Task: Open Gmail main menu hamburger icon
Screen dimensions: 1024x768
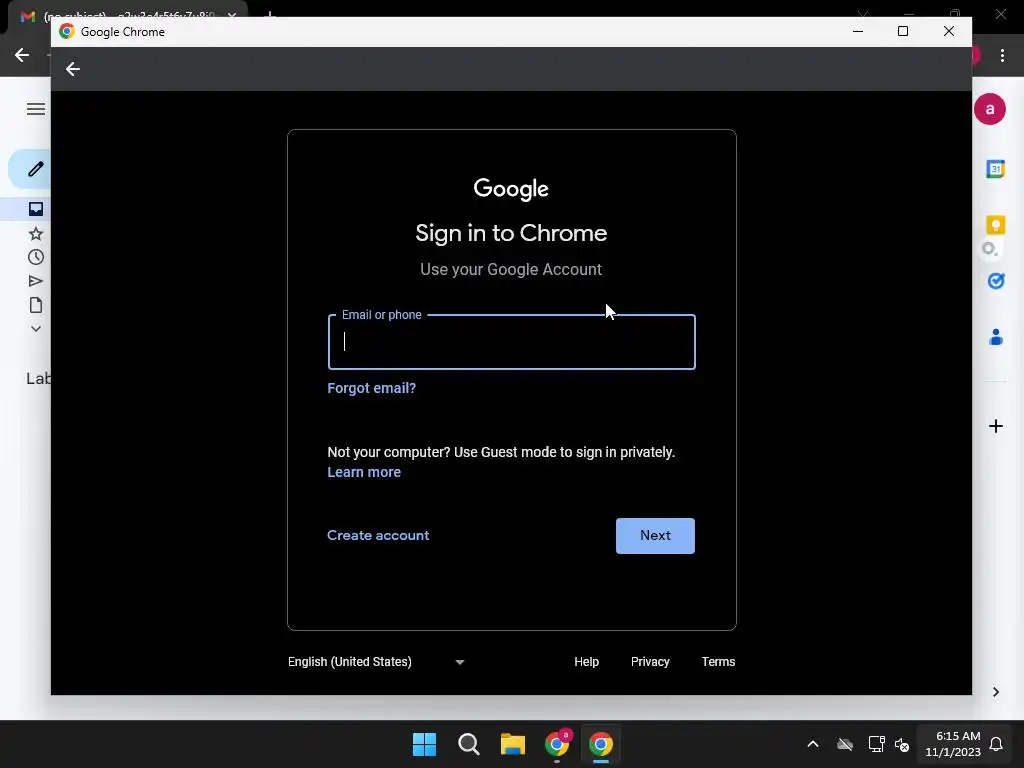Action: [36, 109]
